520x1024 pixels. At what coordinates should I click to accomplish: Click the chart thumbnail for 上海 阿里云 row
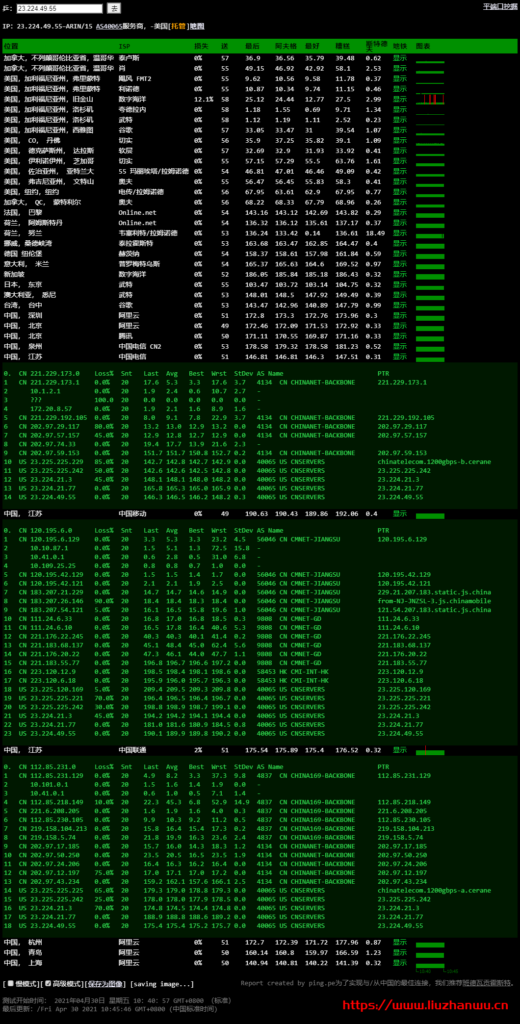[430, 962]
